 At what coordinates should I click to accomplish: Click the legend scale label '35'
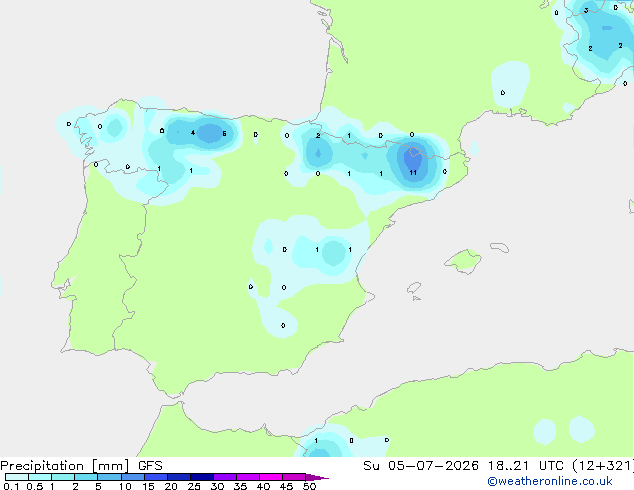pos(240,486)
